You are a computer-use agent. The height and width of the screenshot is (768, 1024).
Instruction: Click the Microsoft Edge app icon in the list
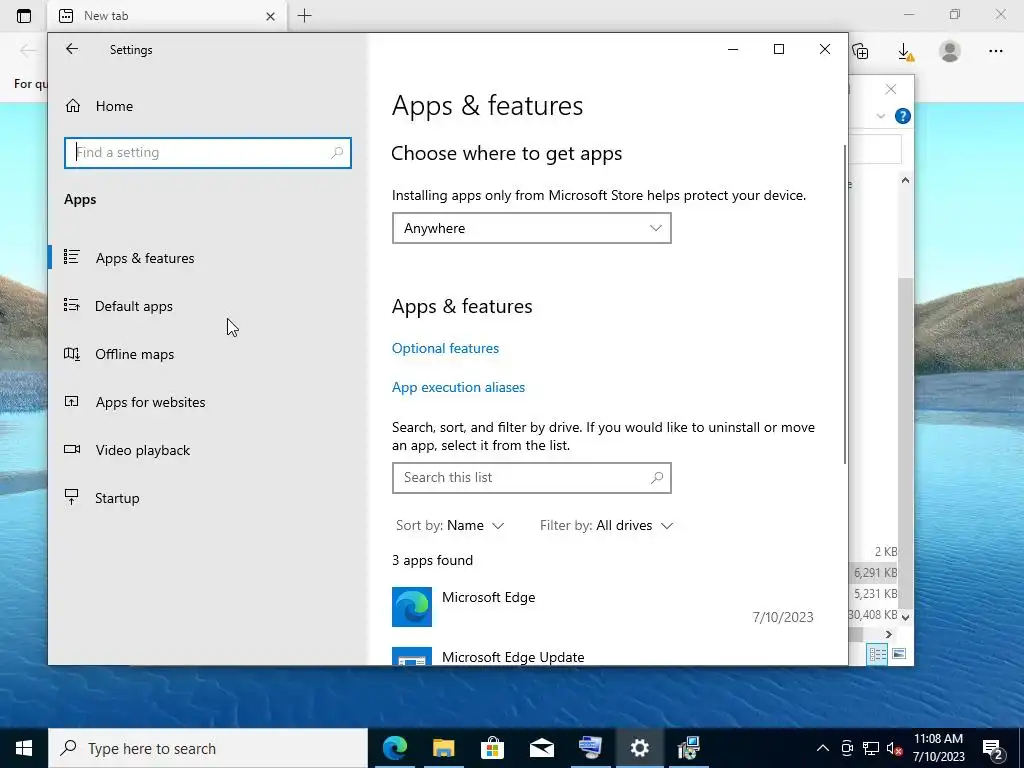411,607
